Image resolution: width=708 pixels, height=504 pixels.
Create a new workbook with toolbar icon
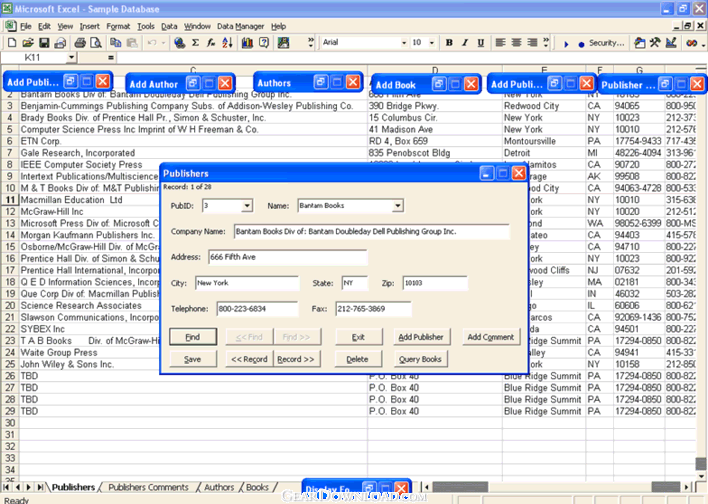point(12,43)
